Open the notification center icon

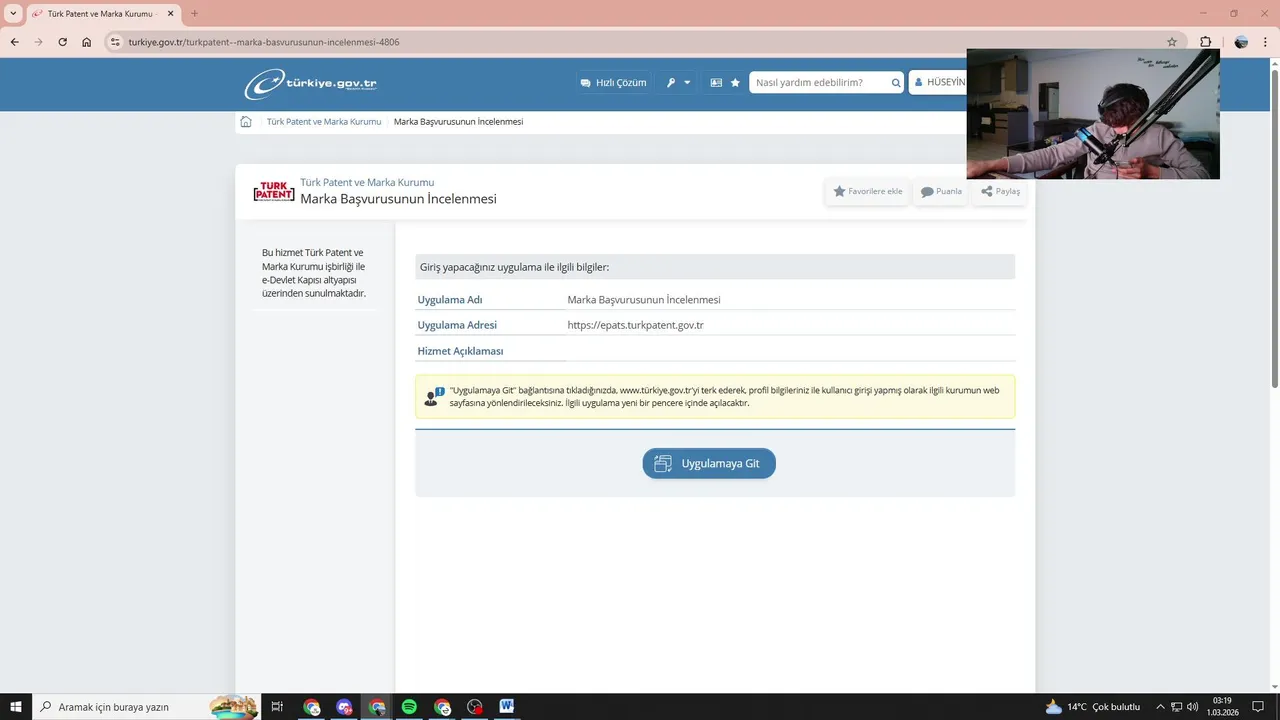[1258, 707]
